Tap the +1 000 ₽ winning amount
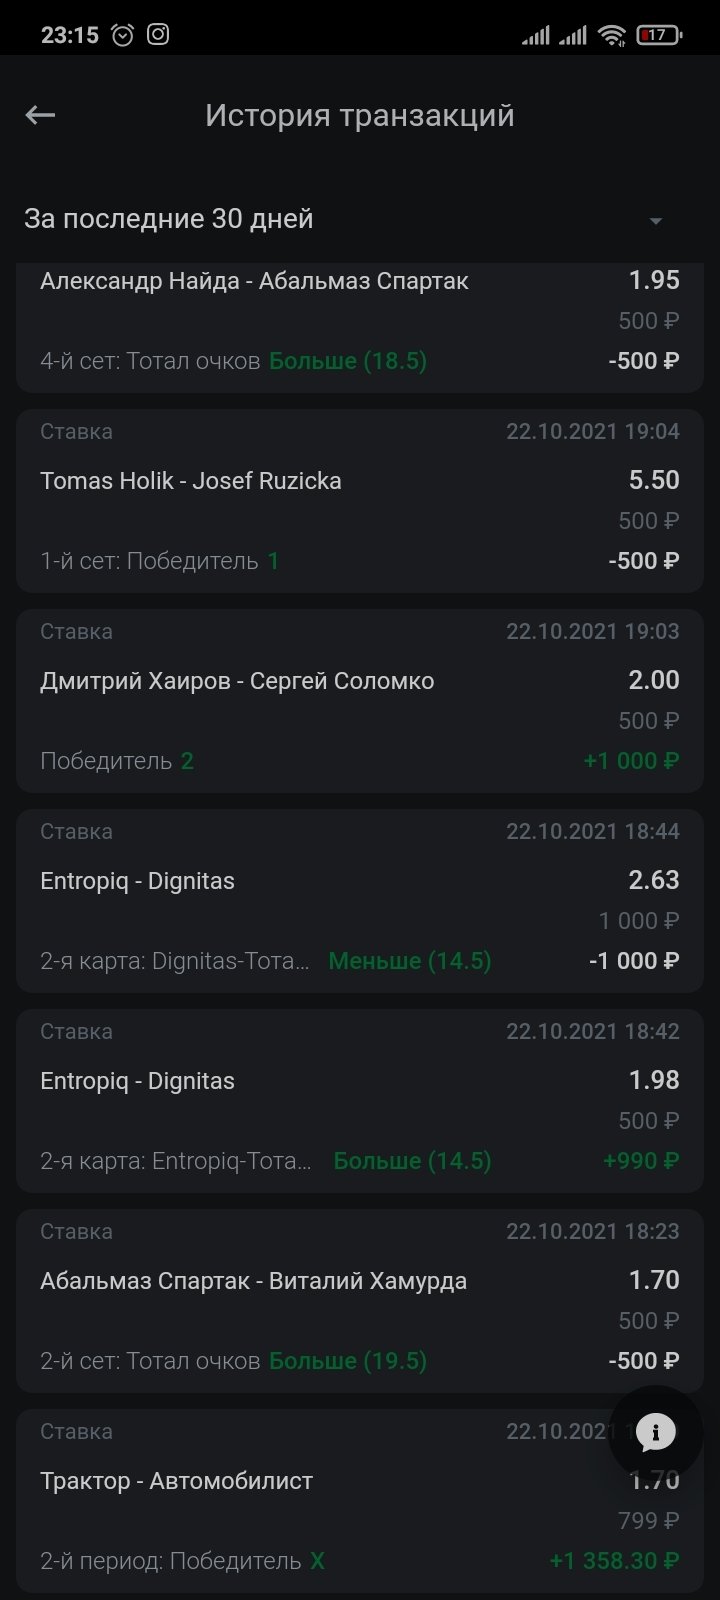 tap(630, 761)
